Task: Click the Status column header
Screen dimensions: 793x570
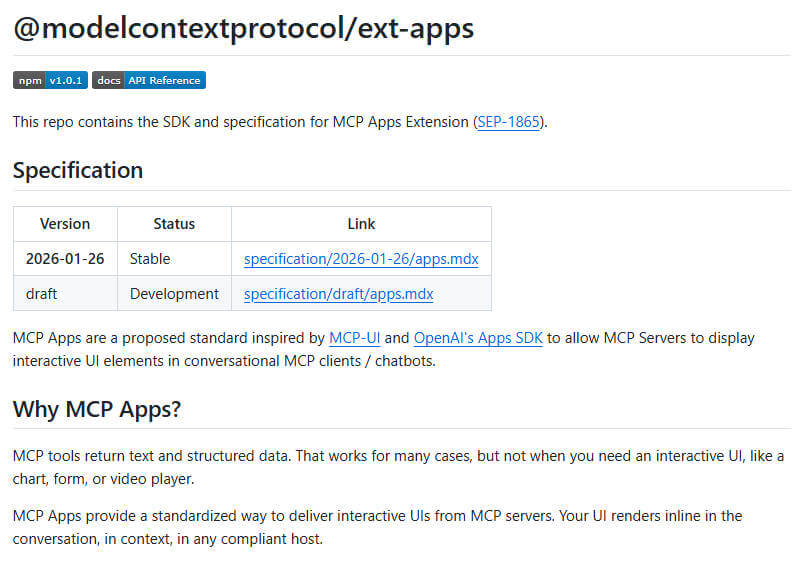Action: click(x=174, y=224)
